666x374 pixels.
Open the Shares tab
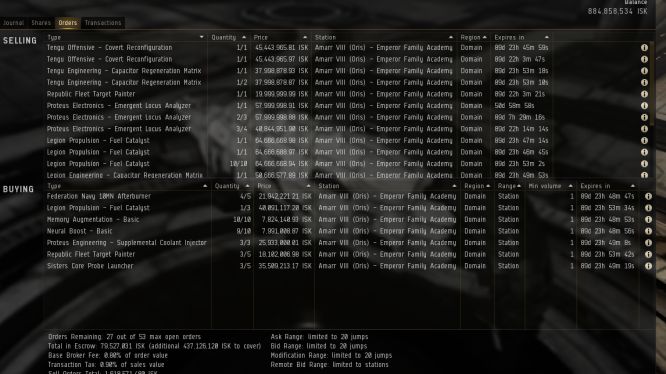[x=41, y=23]
